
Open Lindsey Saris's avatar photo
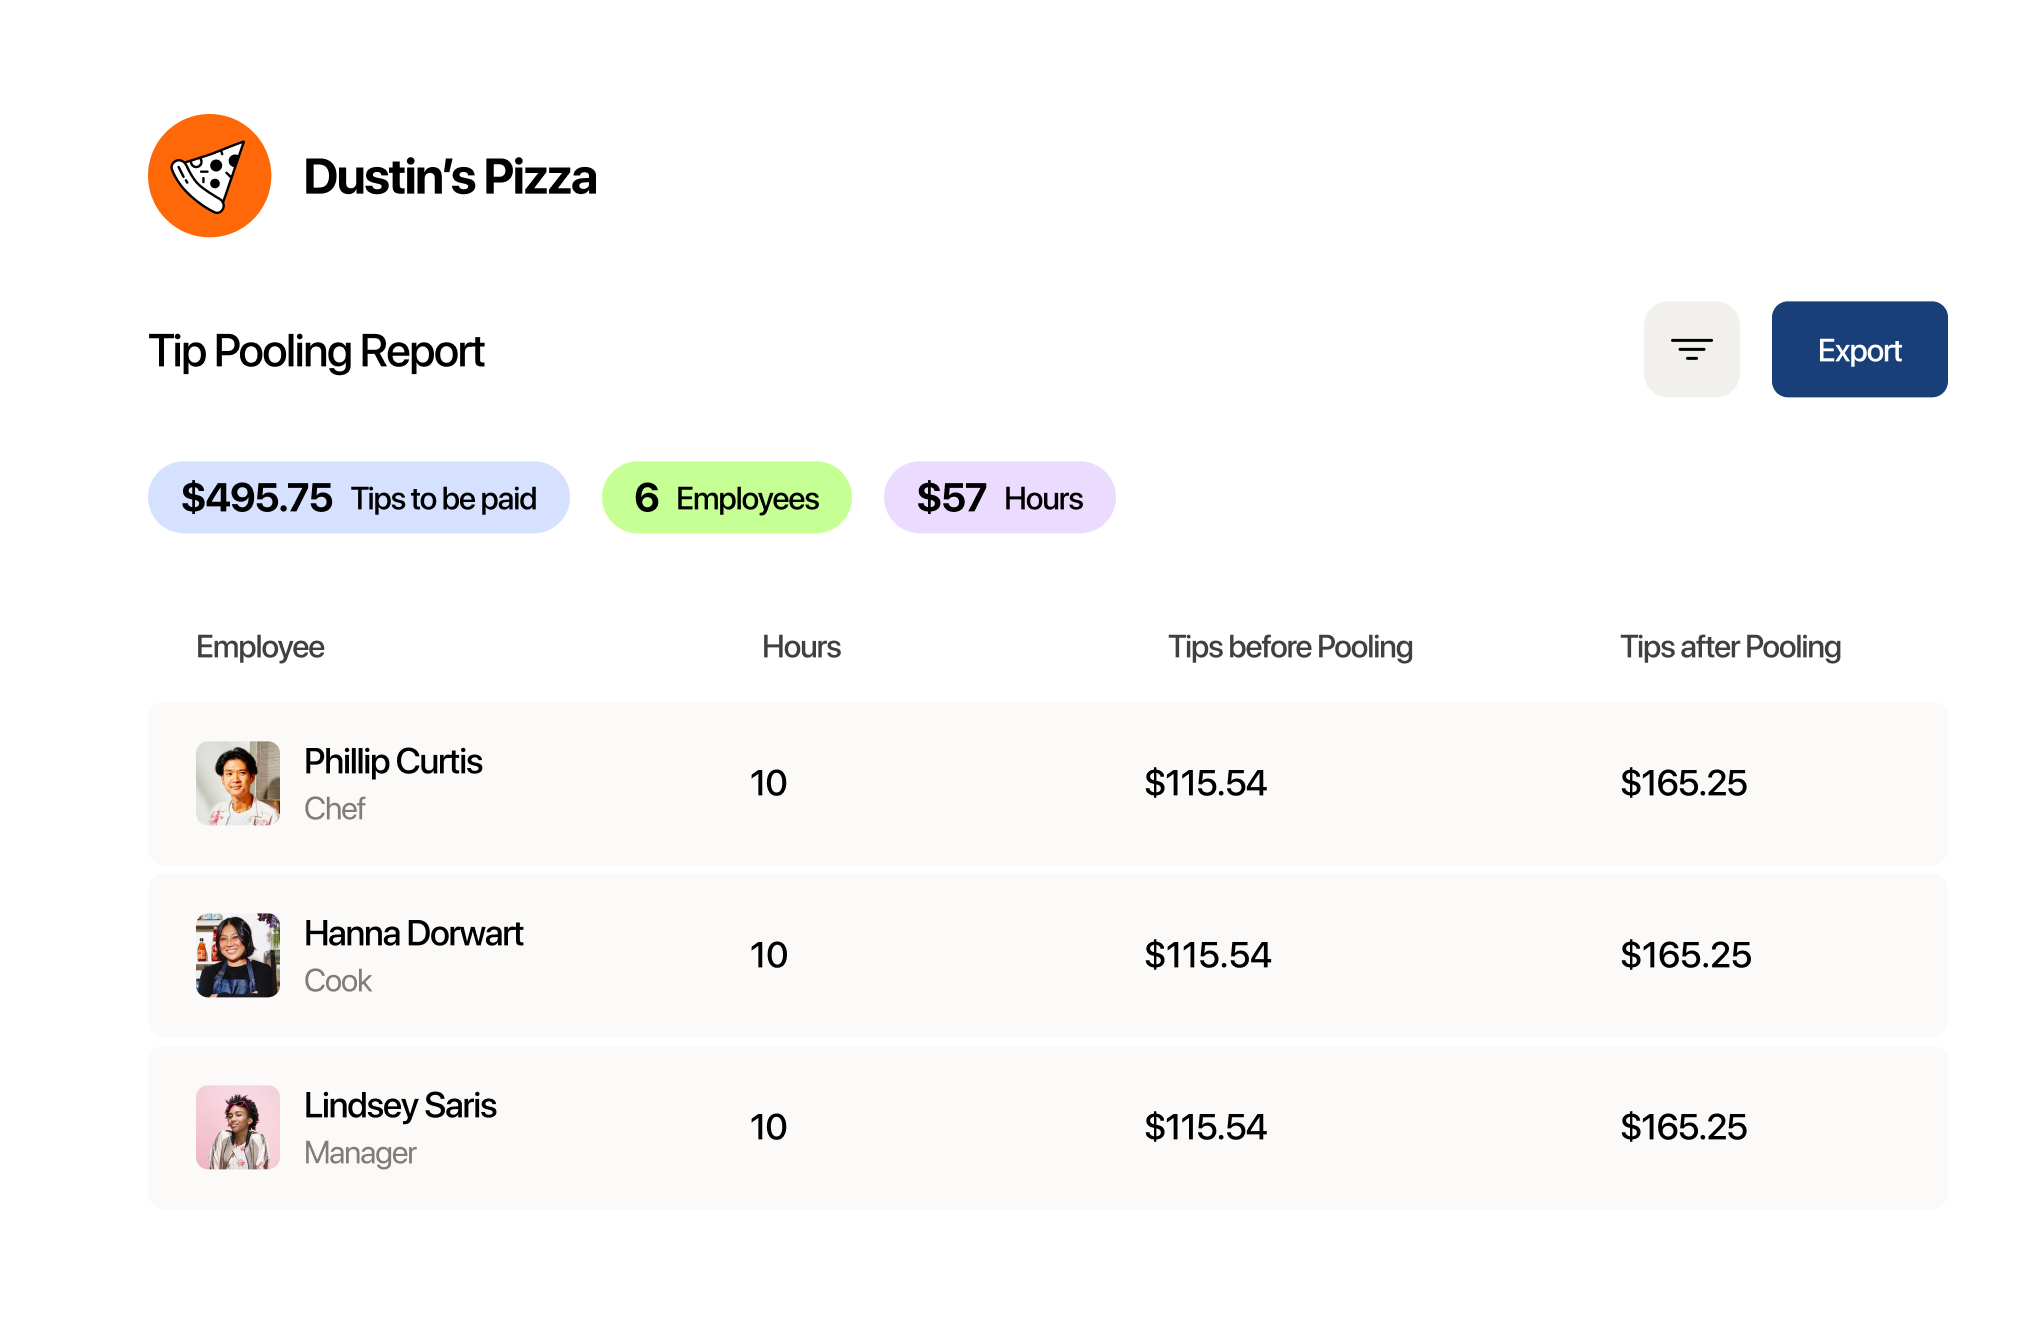[238, 1127]
